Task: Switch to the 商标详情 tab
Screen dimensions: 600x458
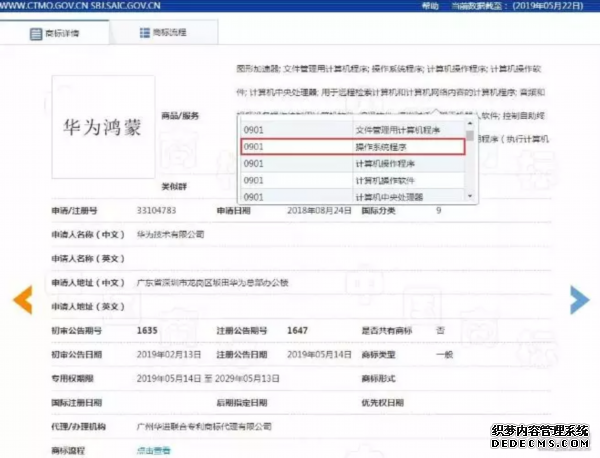Action: [x=54, y=33]
